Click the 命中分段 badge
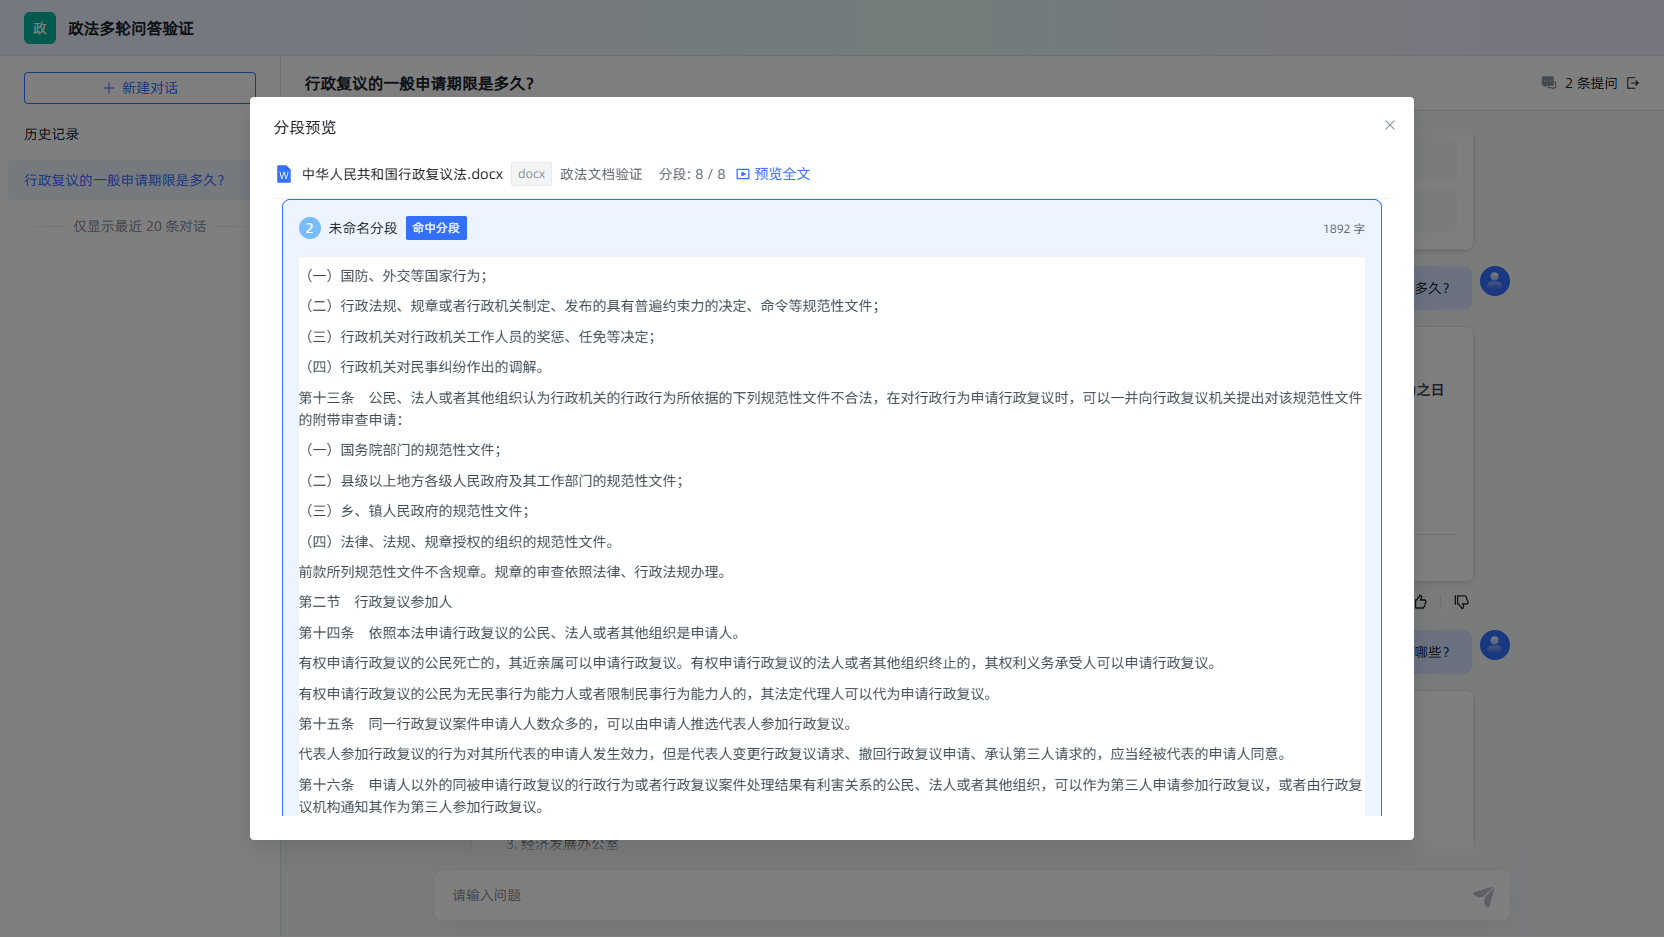 pyautogui.click(x=436, y=228)
